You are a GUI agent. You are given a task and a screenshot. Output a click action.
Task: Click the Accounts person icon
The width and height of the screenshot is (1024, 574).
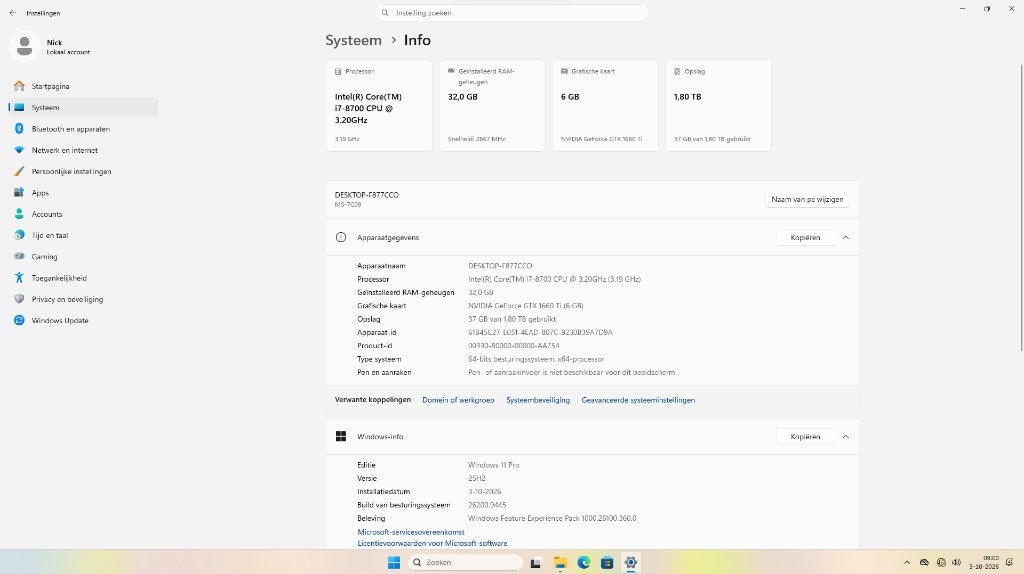tap(19, 214)
